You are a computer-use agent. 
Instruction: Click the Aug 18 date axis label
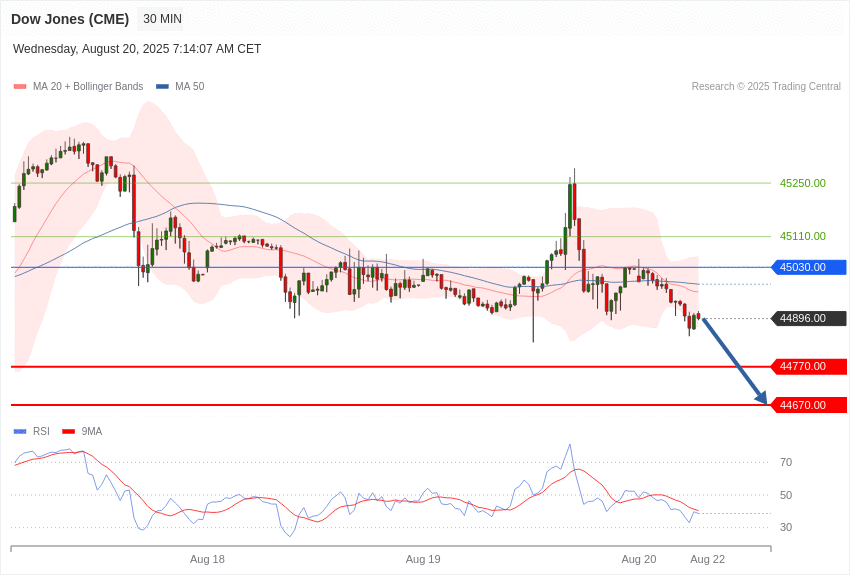(207, 559)
